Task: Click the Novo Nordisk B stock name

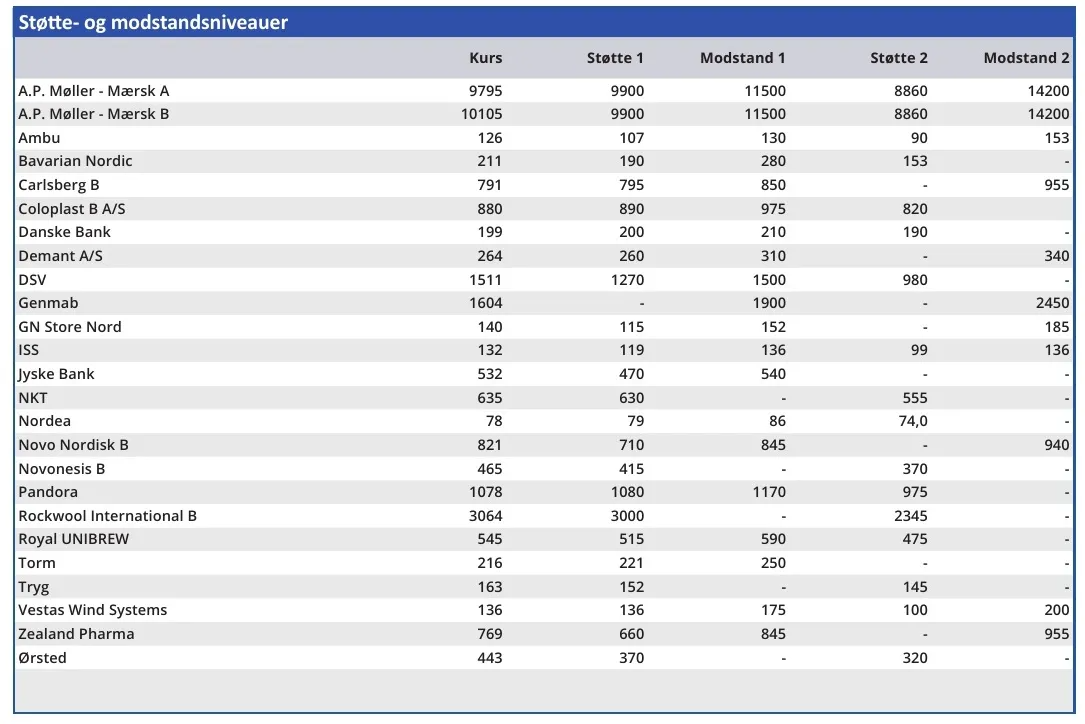Action: pos(73,445)
